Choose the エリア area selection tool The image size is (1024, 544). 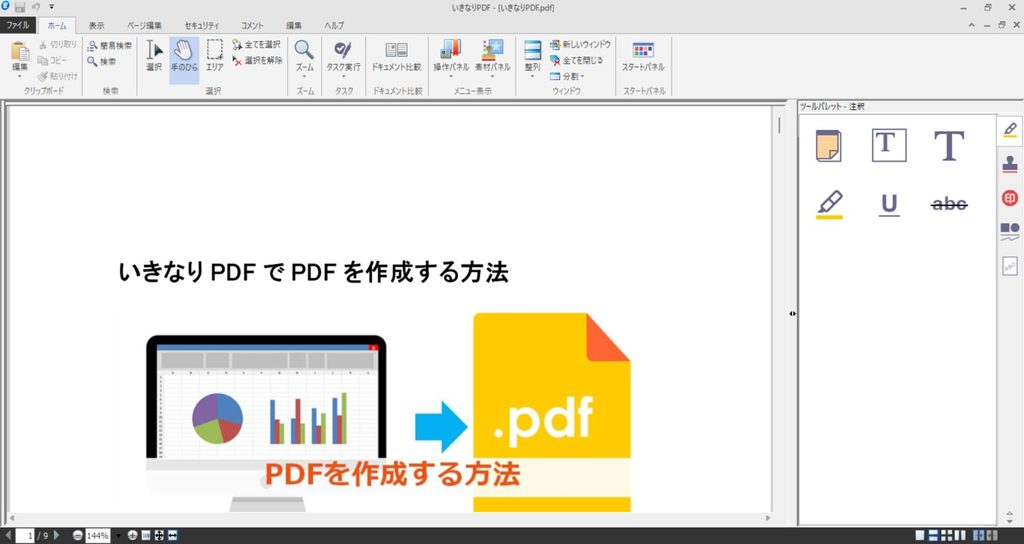click(x=214, y=57)
